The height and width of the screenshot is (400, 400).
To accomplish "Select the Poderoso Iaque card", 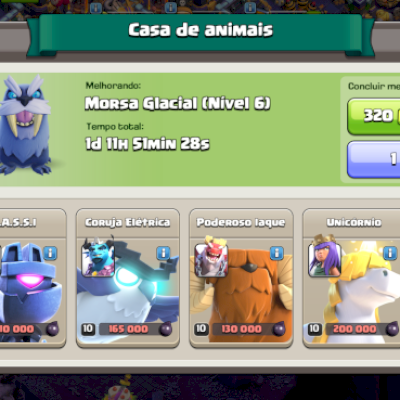I will 241,278.
